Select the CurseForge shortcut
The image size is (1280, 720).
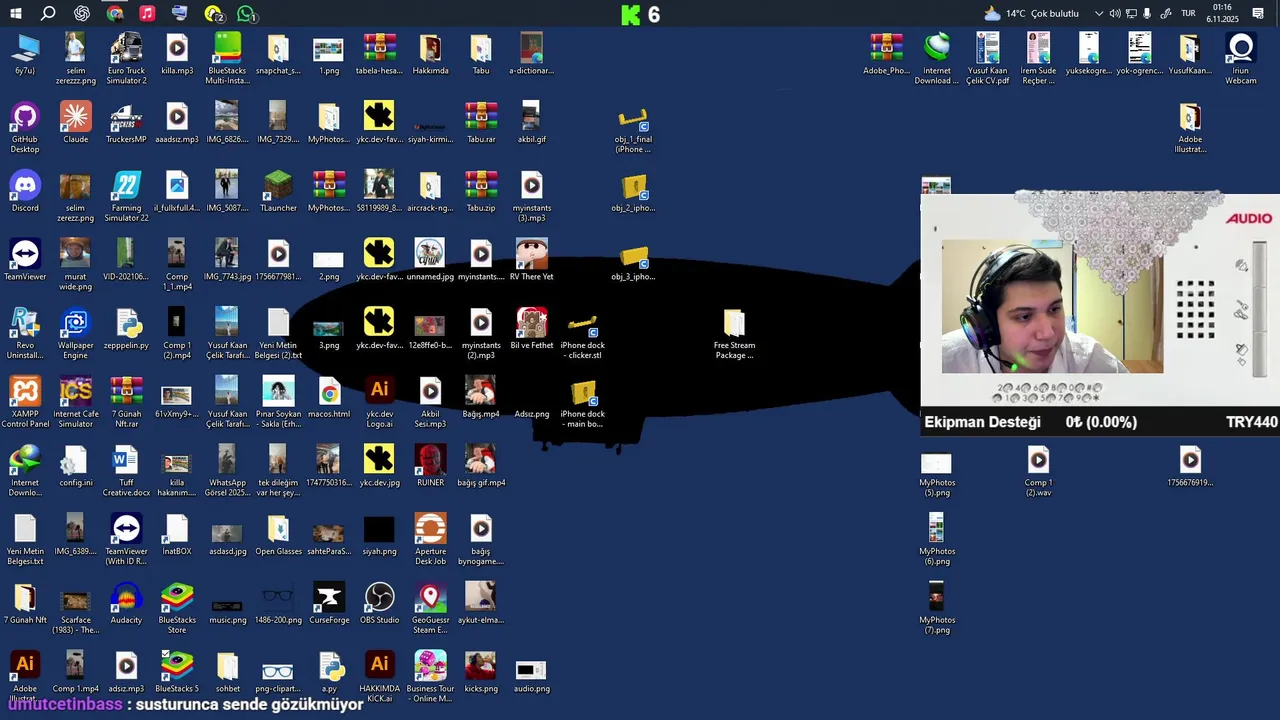coord(329,604)
